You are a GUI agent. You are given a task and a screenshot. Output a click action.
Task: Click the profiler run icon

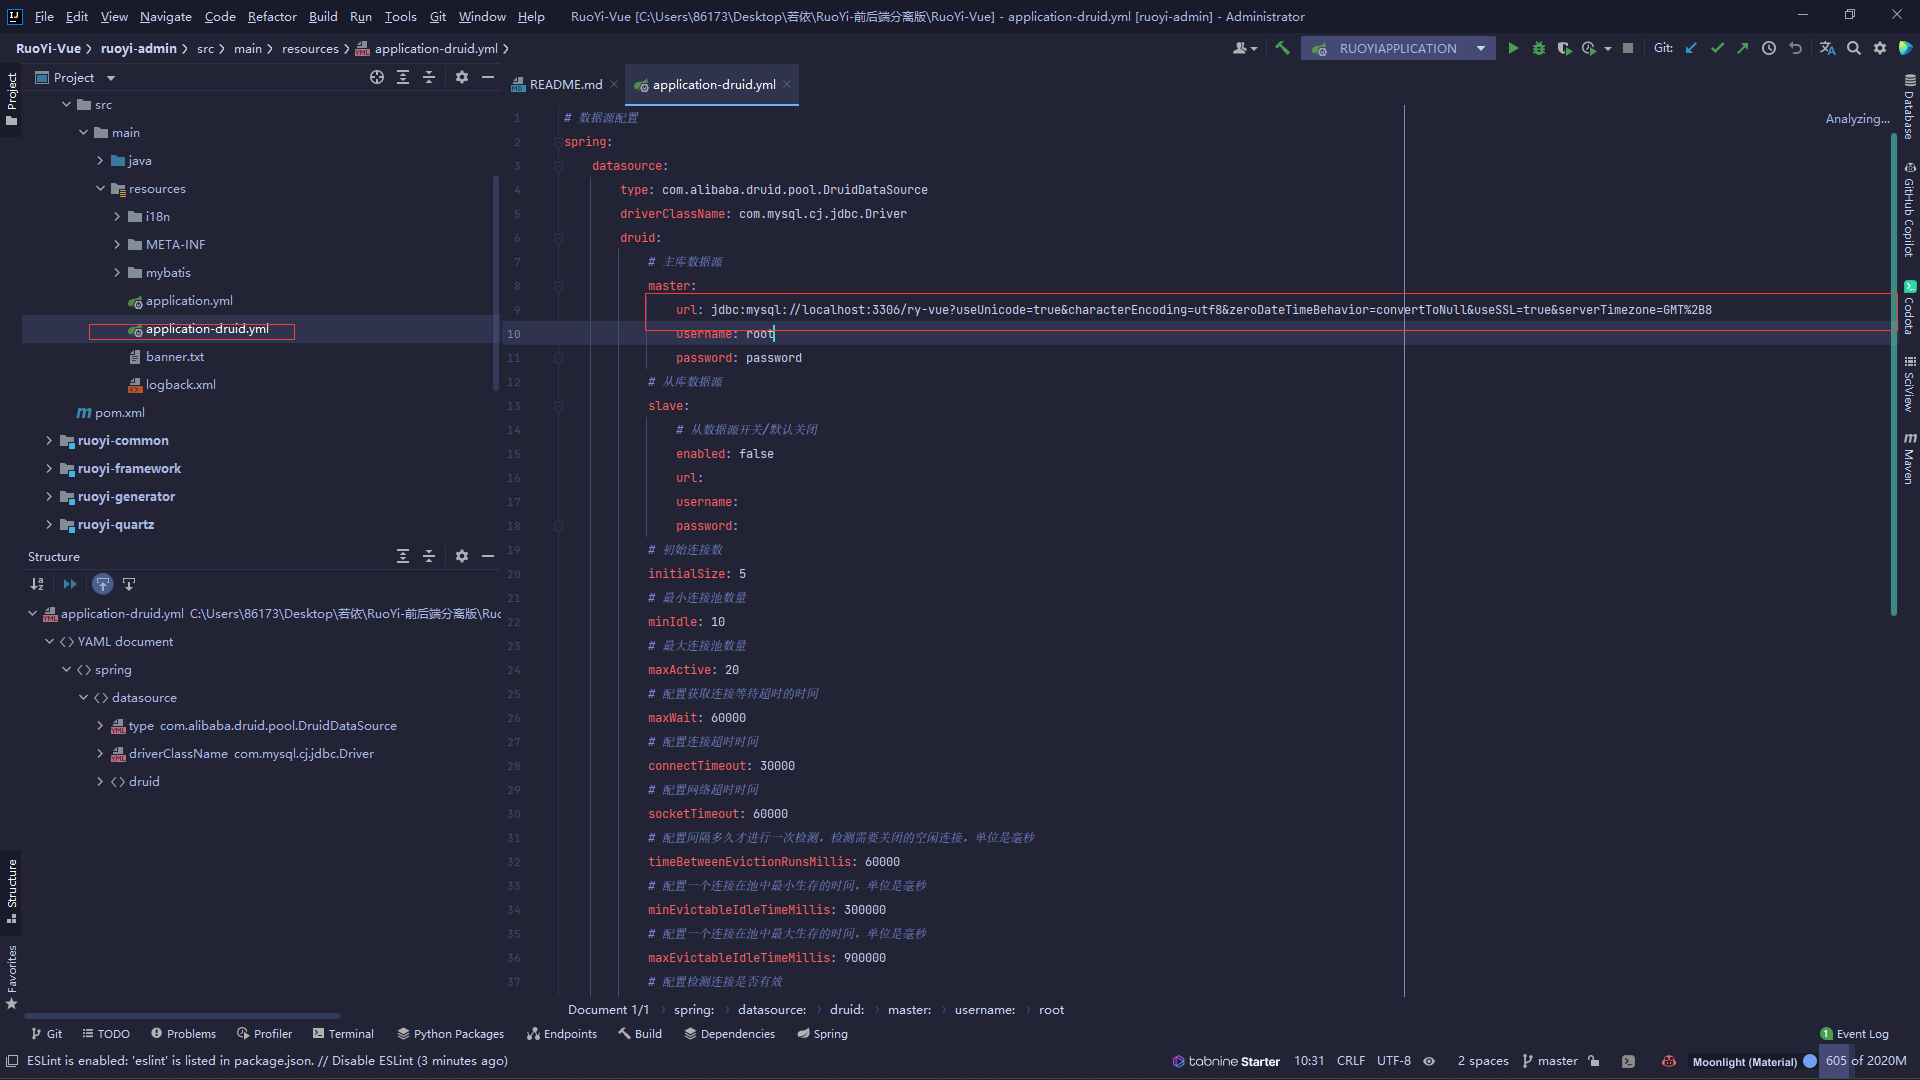1589,48
